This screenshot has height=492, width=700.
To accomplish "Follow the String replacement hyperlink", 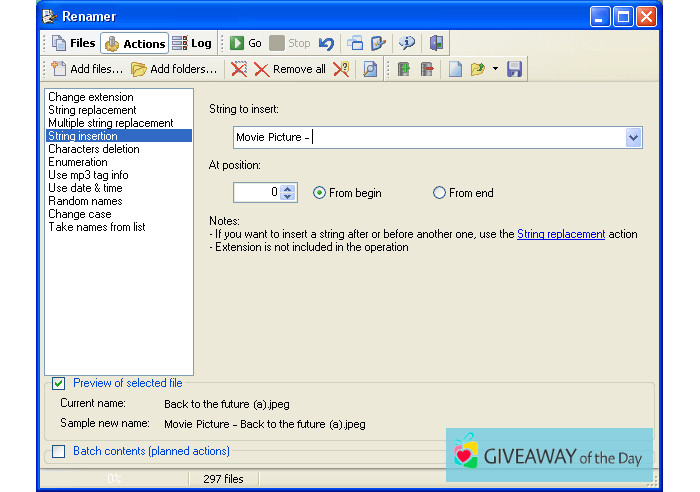I will 560,234.
